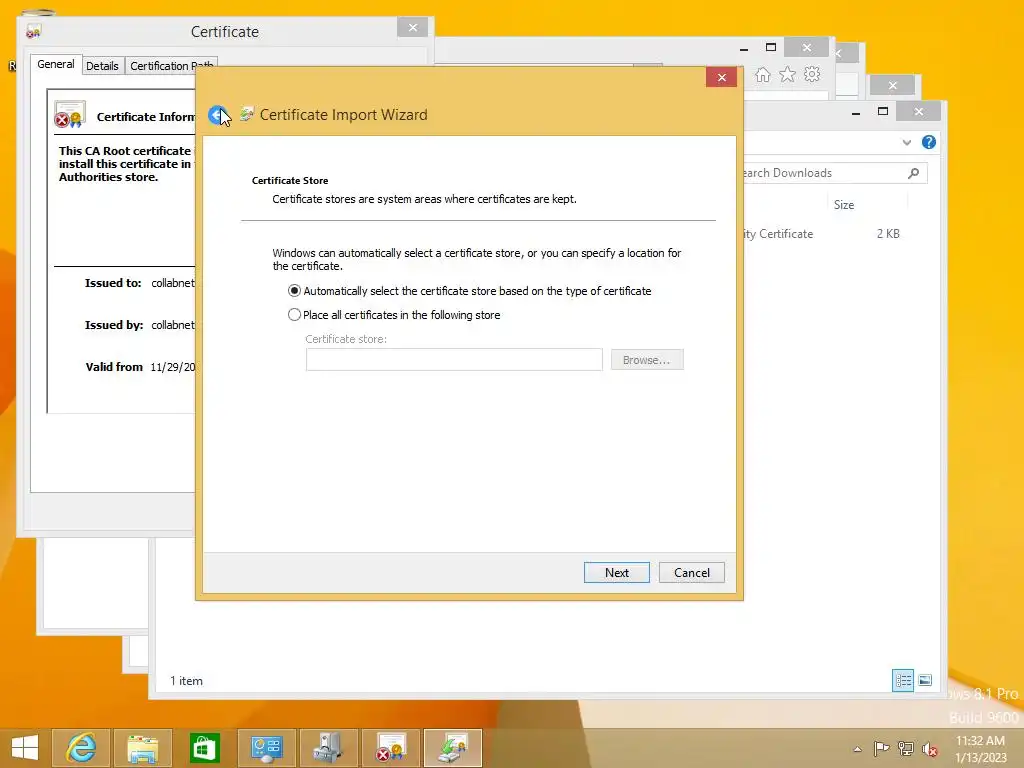The width and height of the screenshot is (1024, 768).
Task: Open Internet Explorer favorites star
Action: (x=788, y=74)
